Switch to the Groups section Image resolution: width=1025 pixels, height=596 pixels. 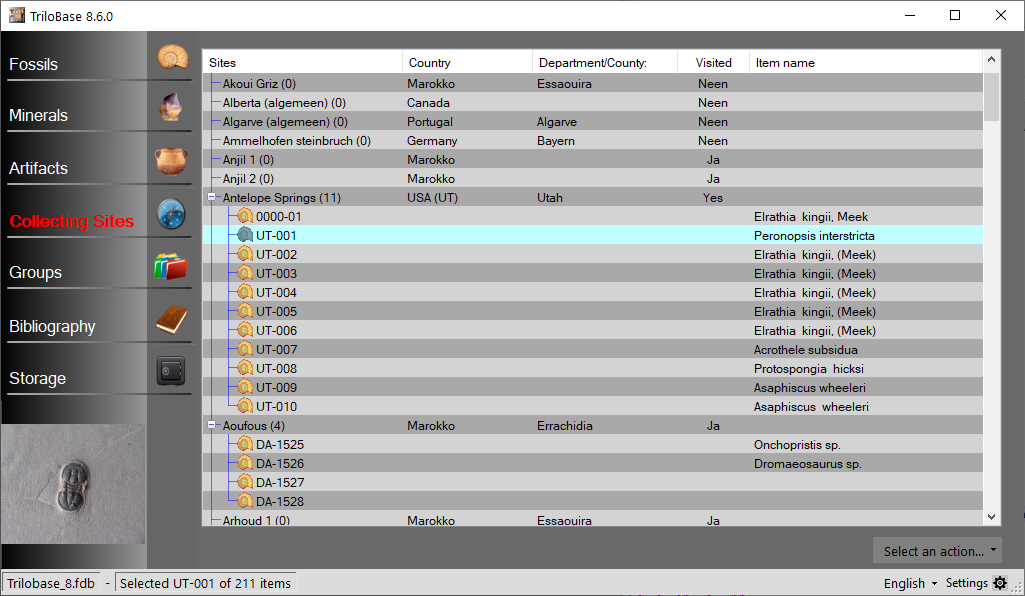pyautogui.click(x=35, y=273)
